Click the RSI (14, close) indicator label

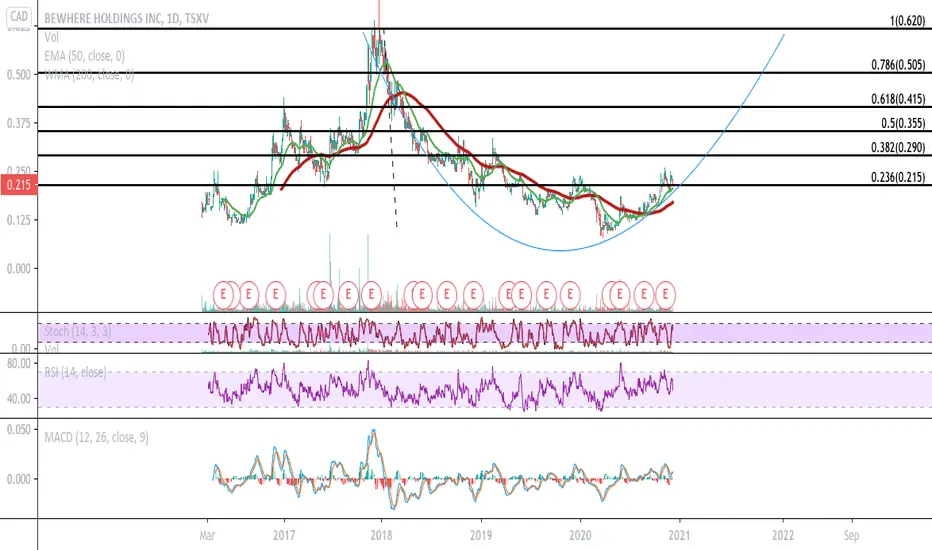(x=75, y=372)
